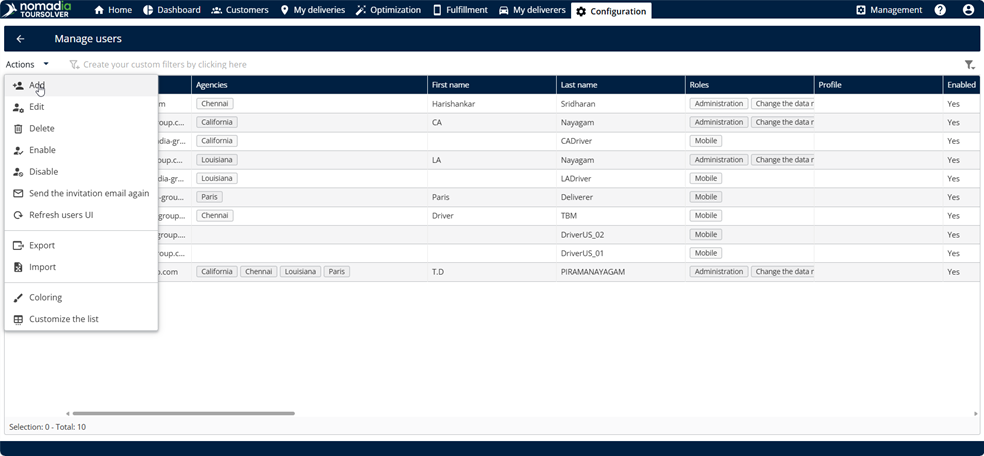Click the filter funnel icon at far right
The image size is (984, 456).
969,65
